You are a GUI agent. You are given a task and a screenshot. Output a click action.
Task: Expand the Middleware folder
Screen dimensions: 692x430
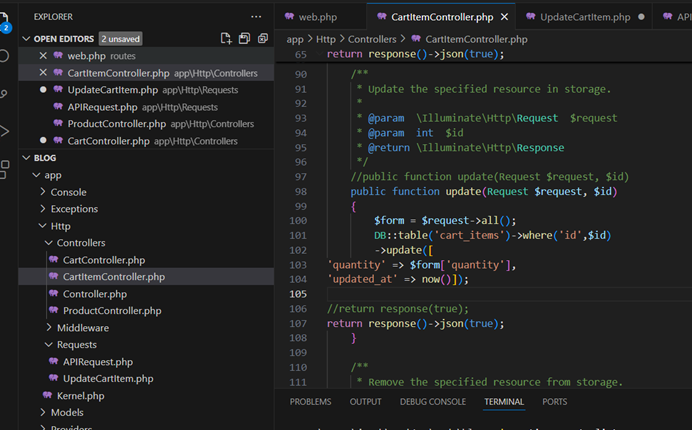(82, 328)
